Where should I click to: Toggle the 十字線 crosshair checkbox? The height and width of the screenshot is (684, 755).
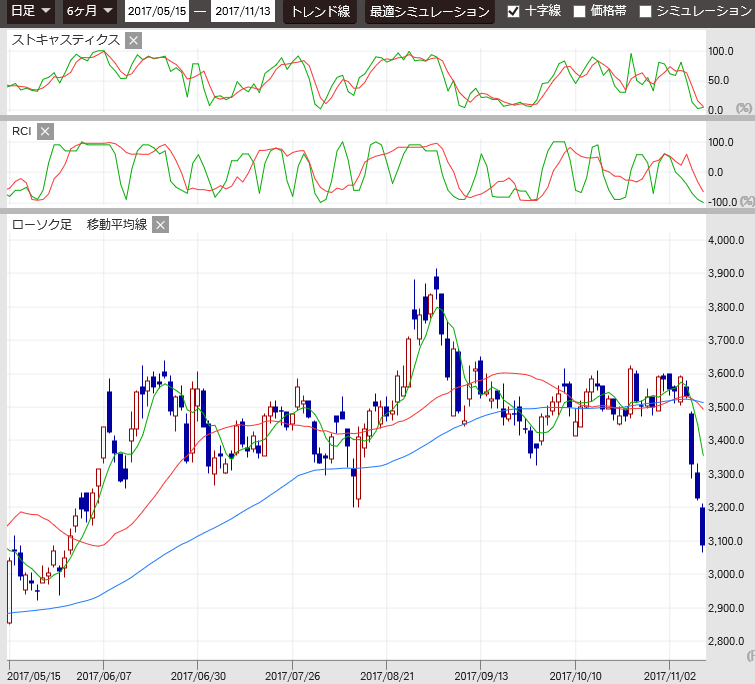[x=514, y=12]
